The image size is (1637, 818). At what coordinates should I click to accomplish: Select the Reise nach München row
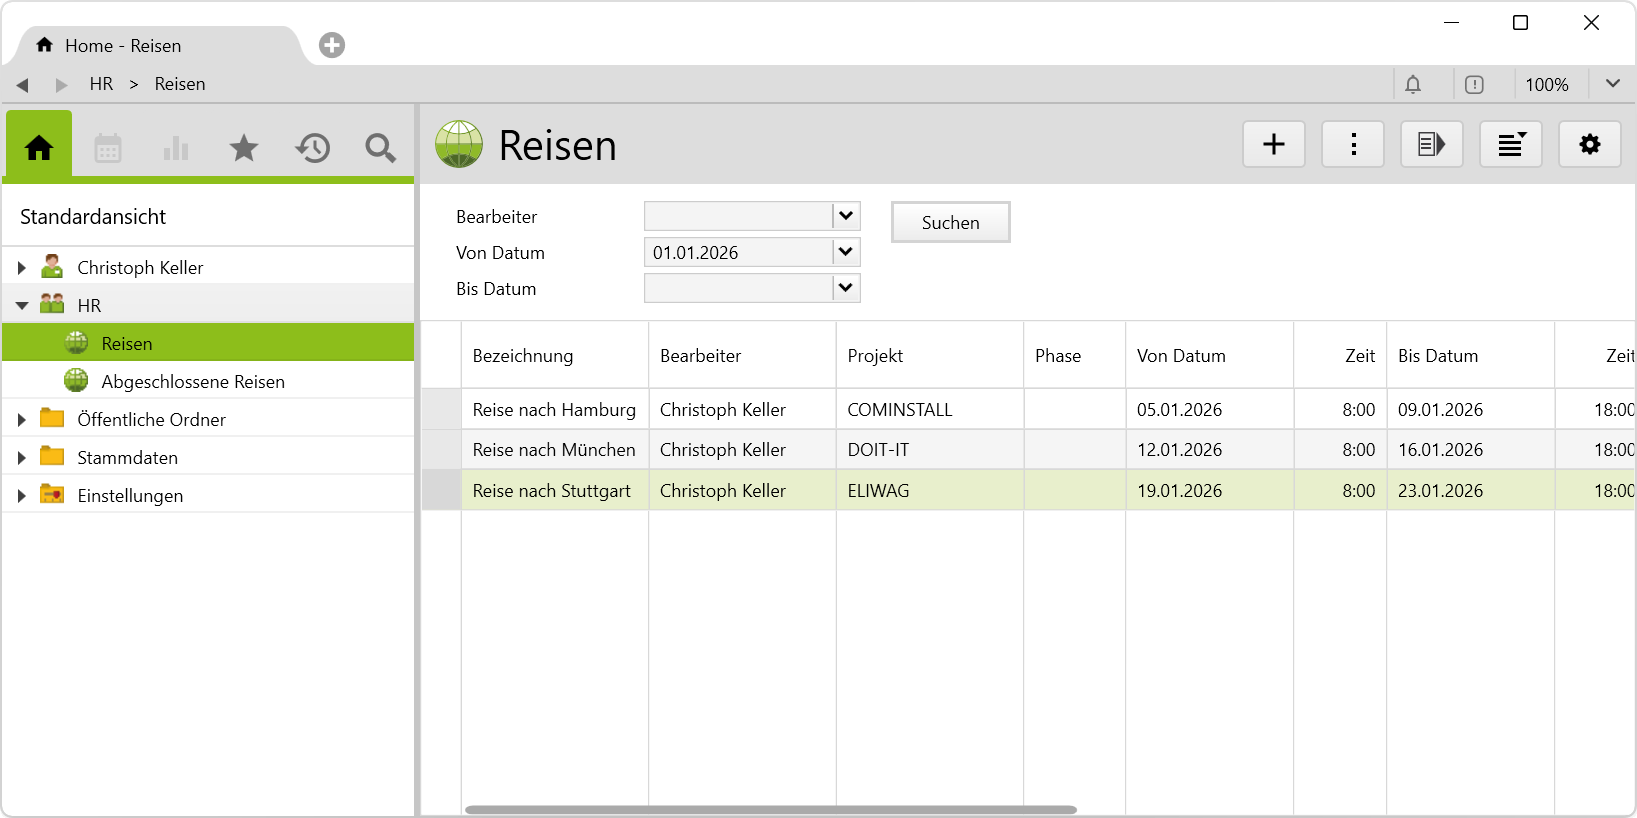pos(554,450)
